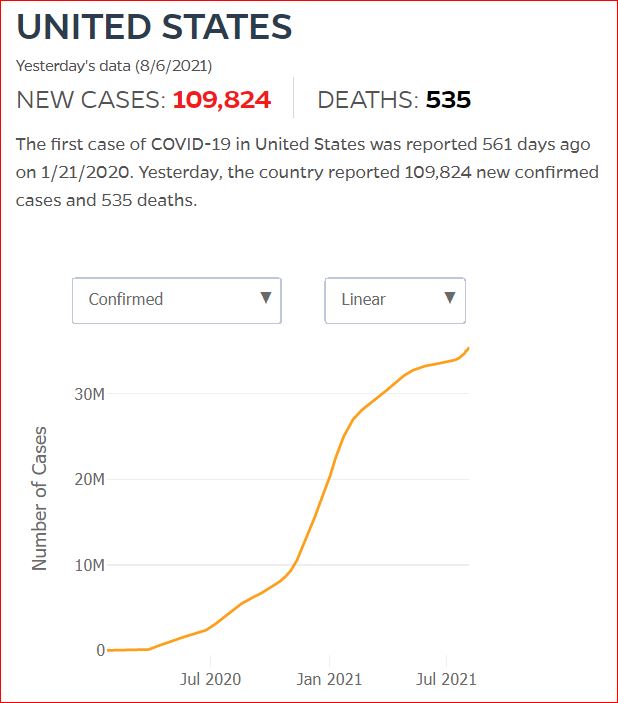
Task: Click the 0 y-axis label
Action: tap(100, 650)
